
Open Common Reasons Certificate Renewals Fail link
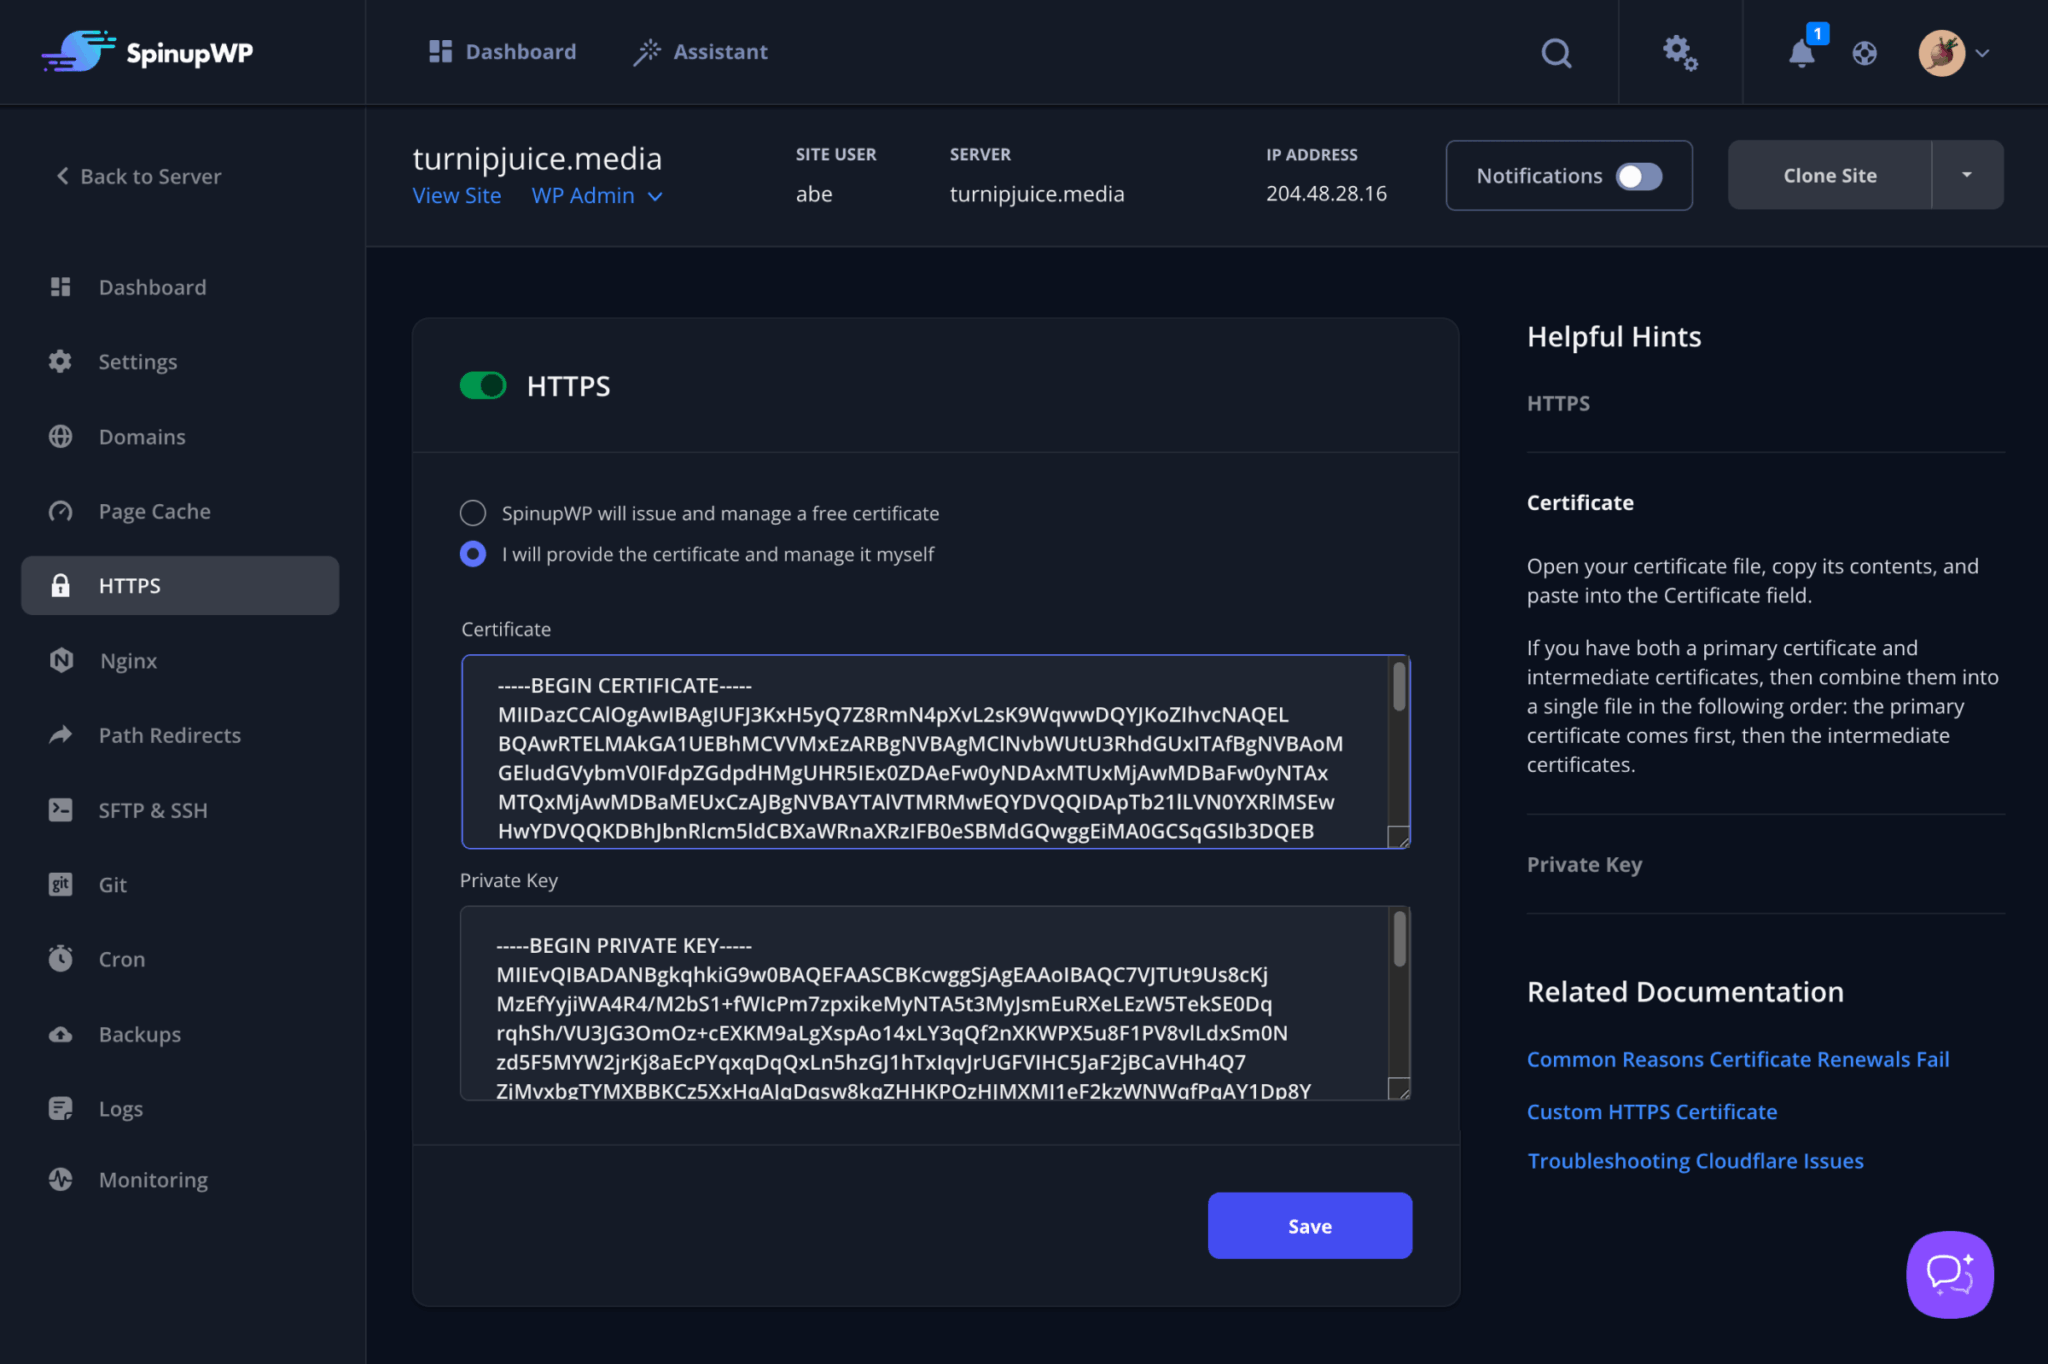tap(1738, 1059)
